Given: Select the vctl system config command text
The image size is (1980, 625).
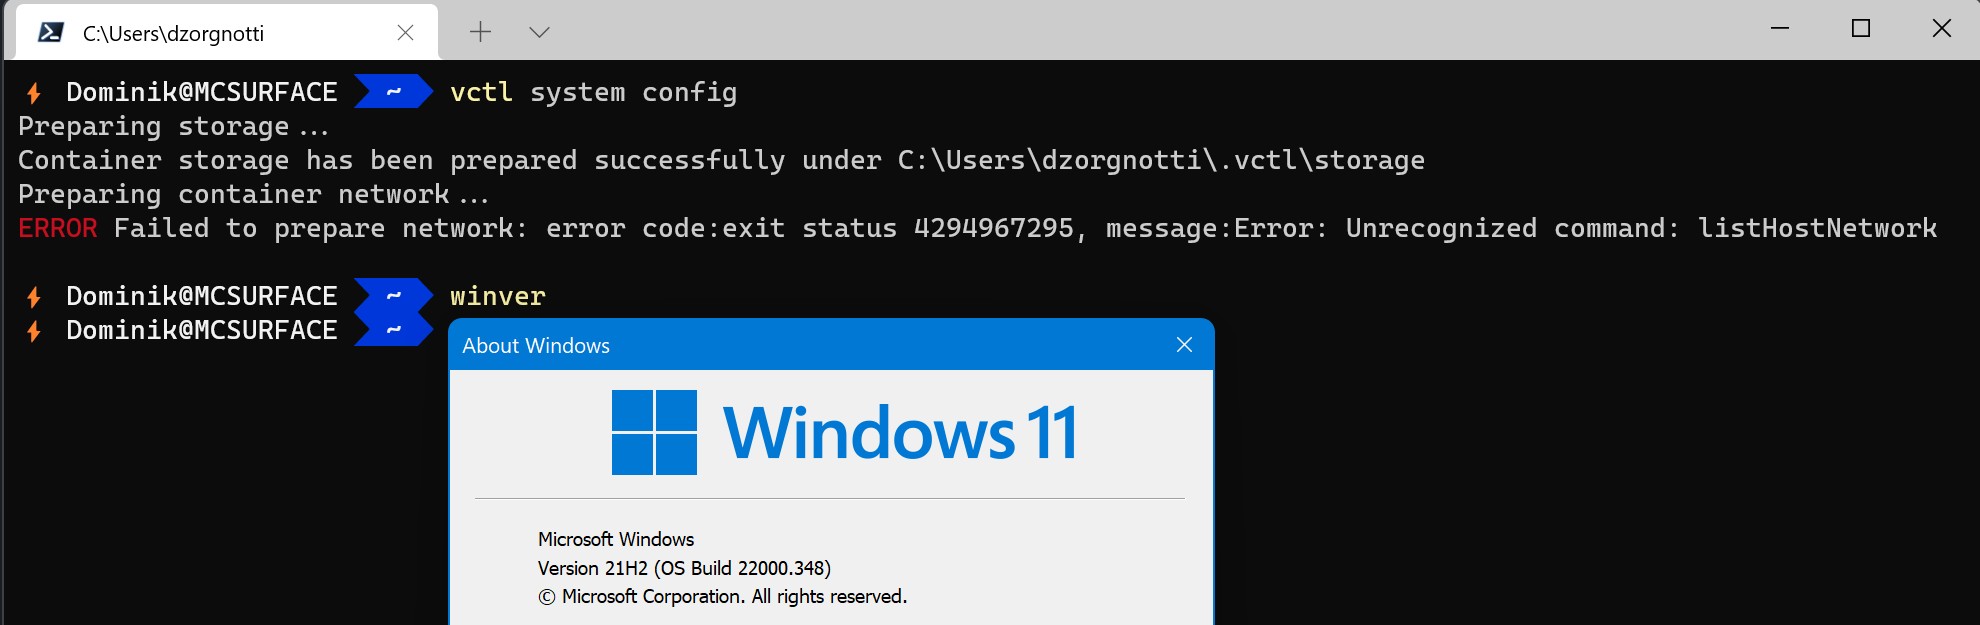Looking at the screenshot, I should pyautogui.click(x=592, y=92).
